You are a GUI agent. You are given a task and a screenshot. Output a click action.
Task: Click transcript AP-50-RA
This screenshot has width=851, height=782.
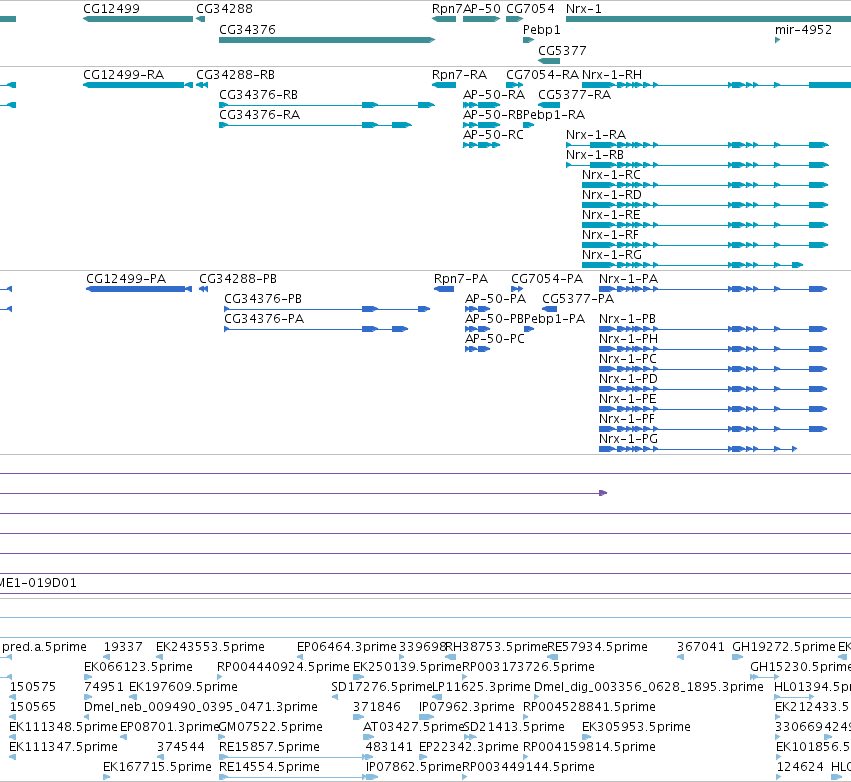click(x=481, y=105)
